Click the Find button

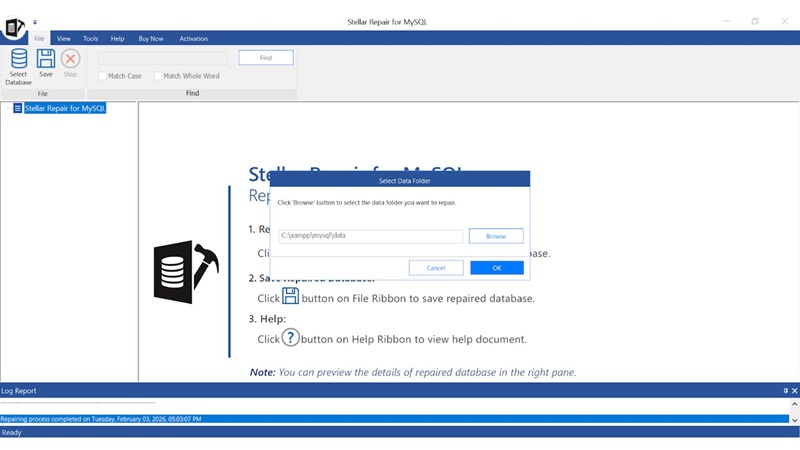coord(266,58)
